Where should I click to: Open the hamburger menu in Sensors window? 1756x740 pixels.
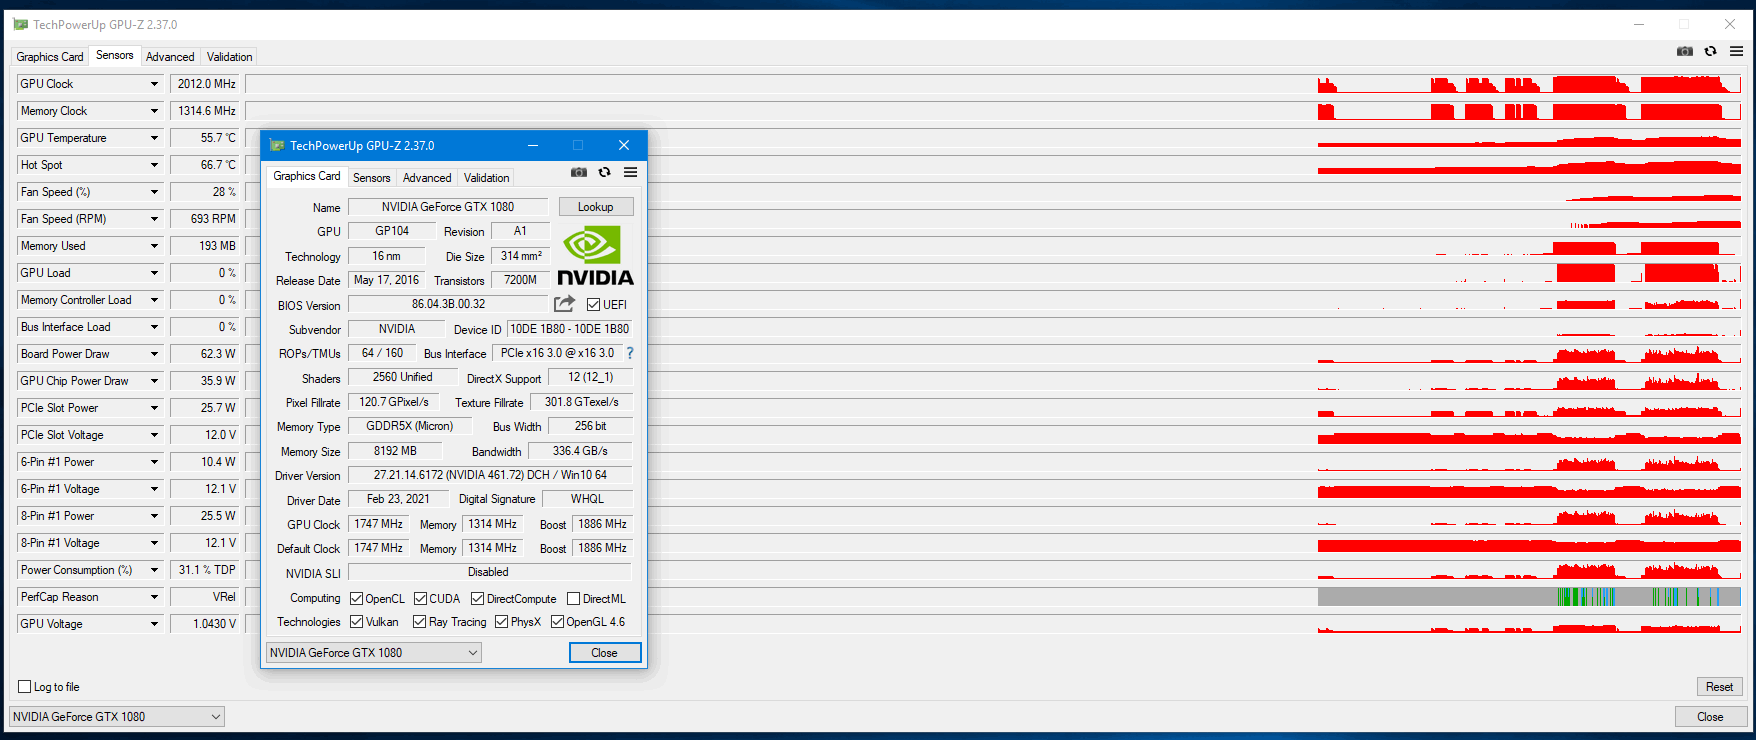1737,51
